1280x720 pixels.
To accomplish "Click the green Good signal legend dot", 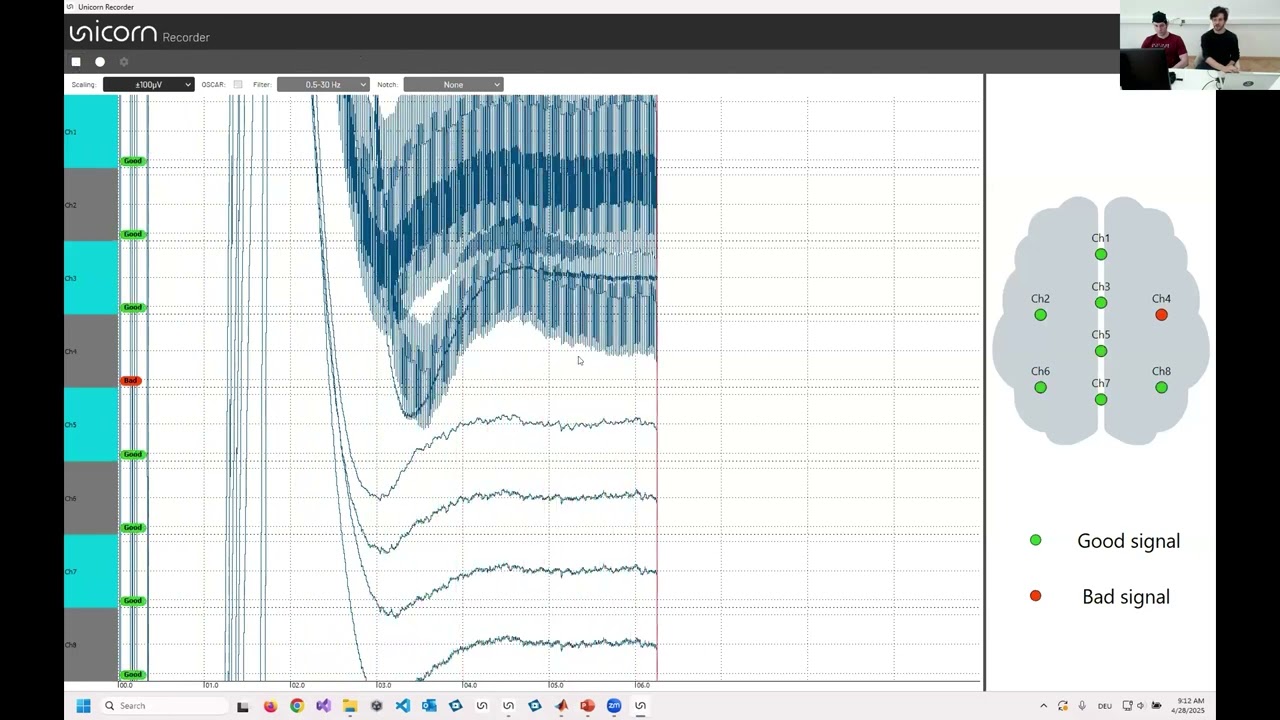I will (1036, 540).
